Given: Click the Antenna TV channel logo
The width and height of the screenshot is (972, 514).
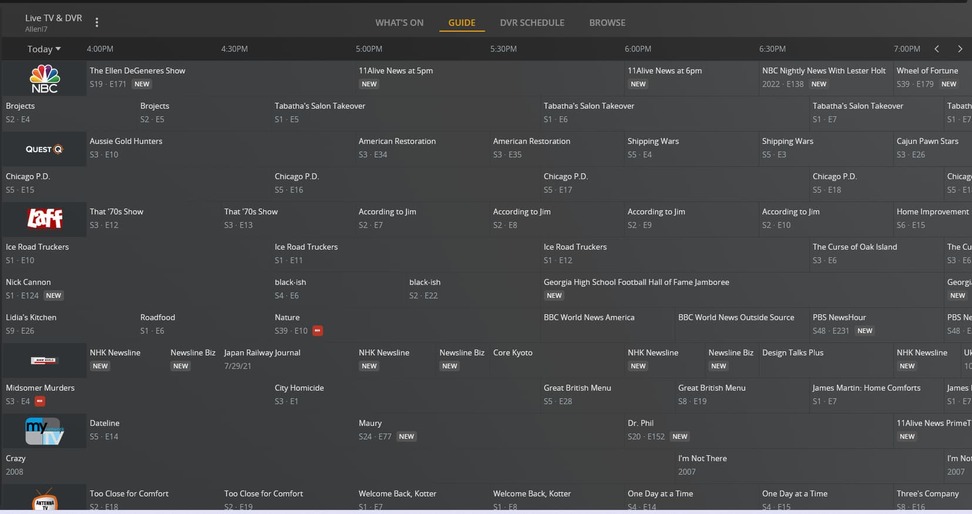Looking at the screenshot, I should tap(45, 500).
